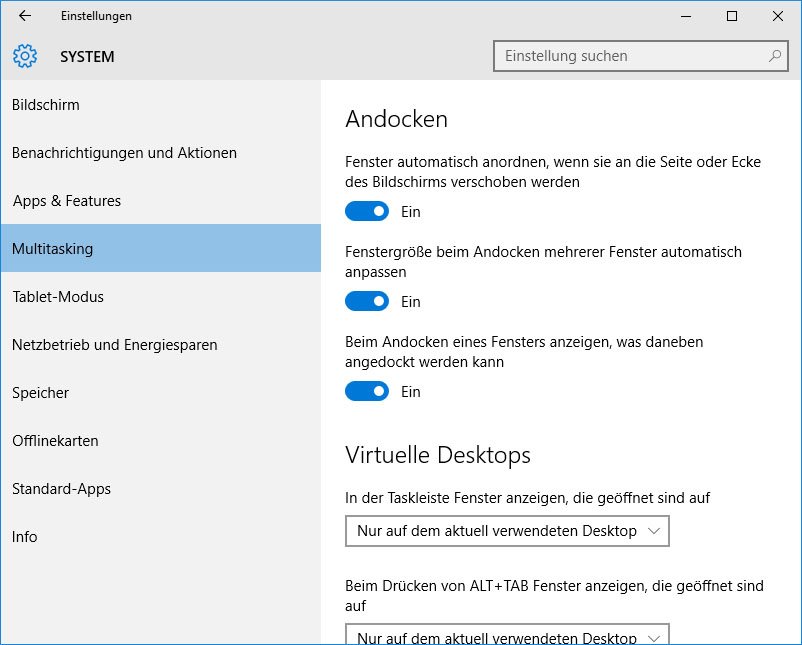This screenshot has width=802, height=645.
Task: Disable automatic window arrangement when snapping
Action: point(368,211)
